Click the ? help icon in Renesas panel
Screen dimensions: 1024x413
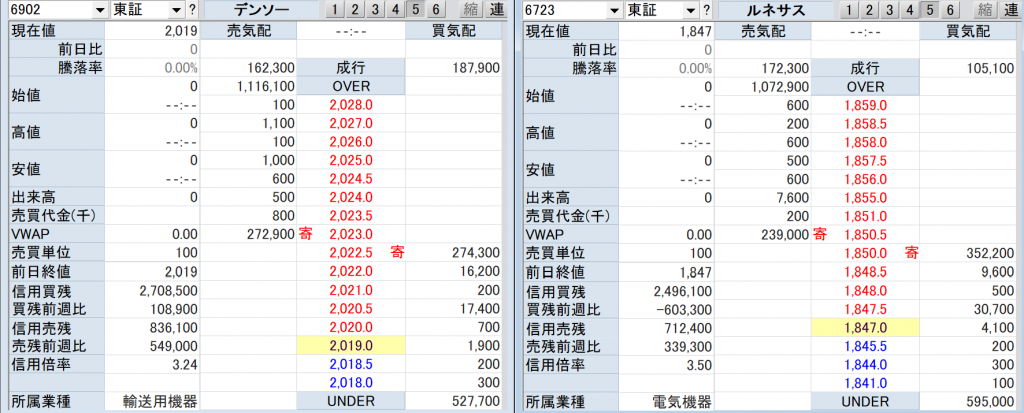(x=704, y=10)
